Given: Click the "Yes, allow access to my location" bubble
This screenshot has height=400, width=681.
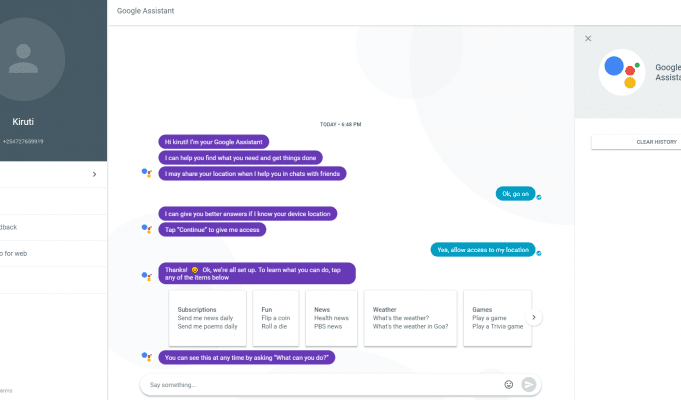Looking at the screenshot, I should [x=483, y=250].
